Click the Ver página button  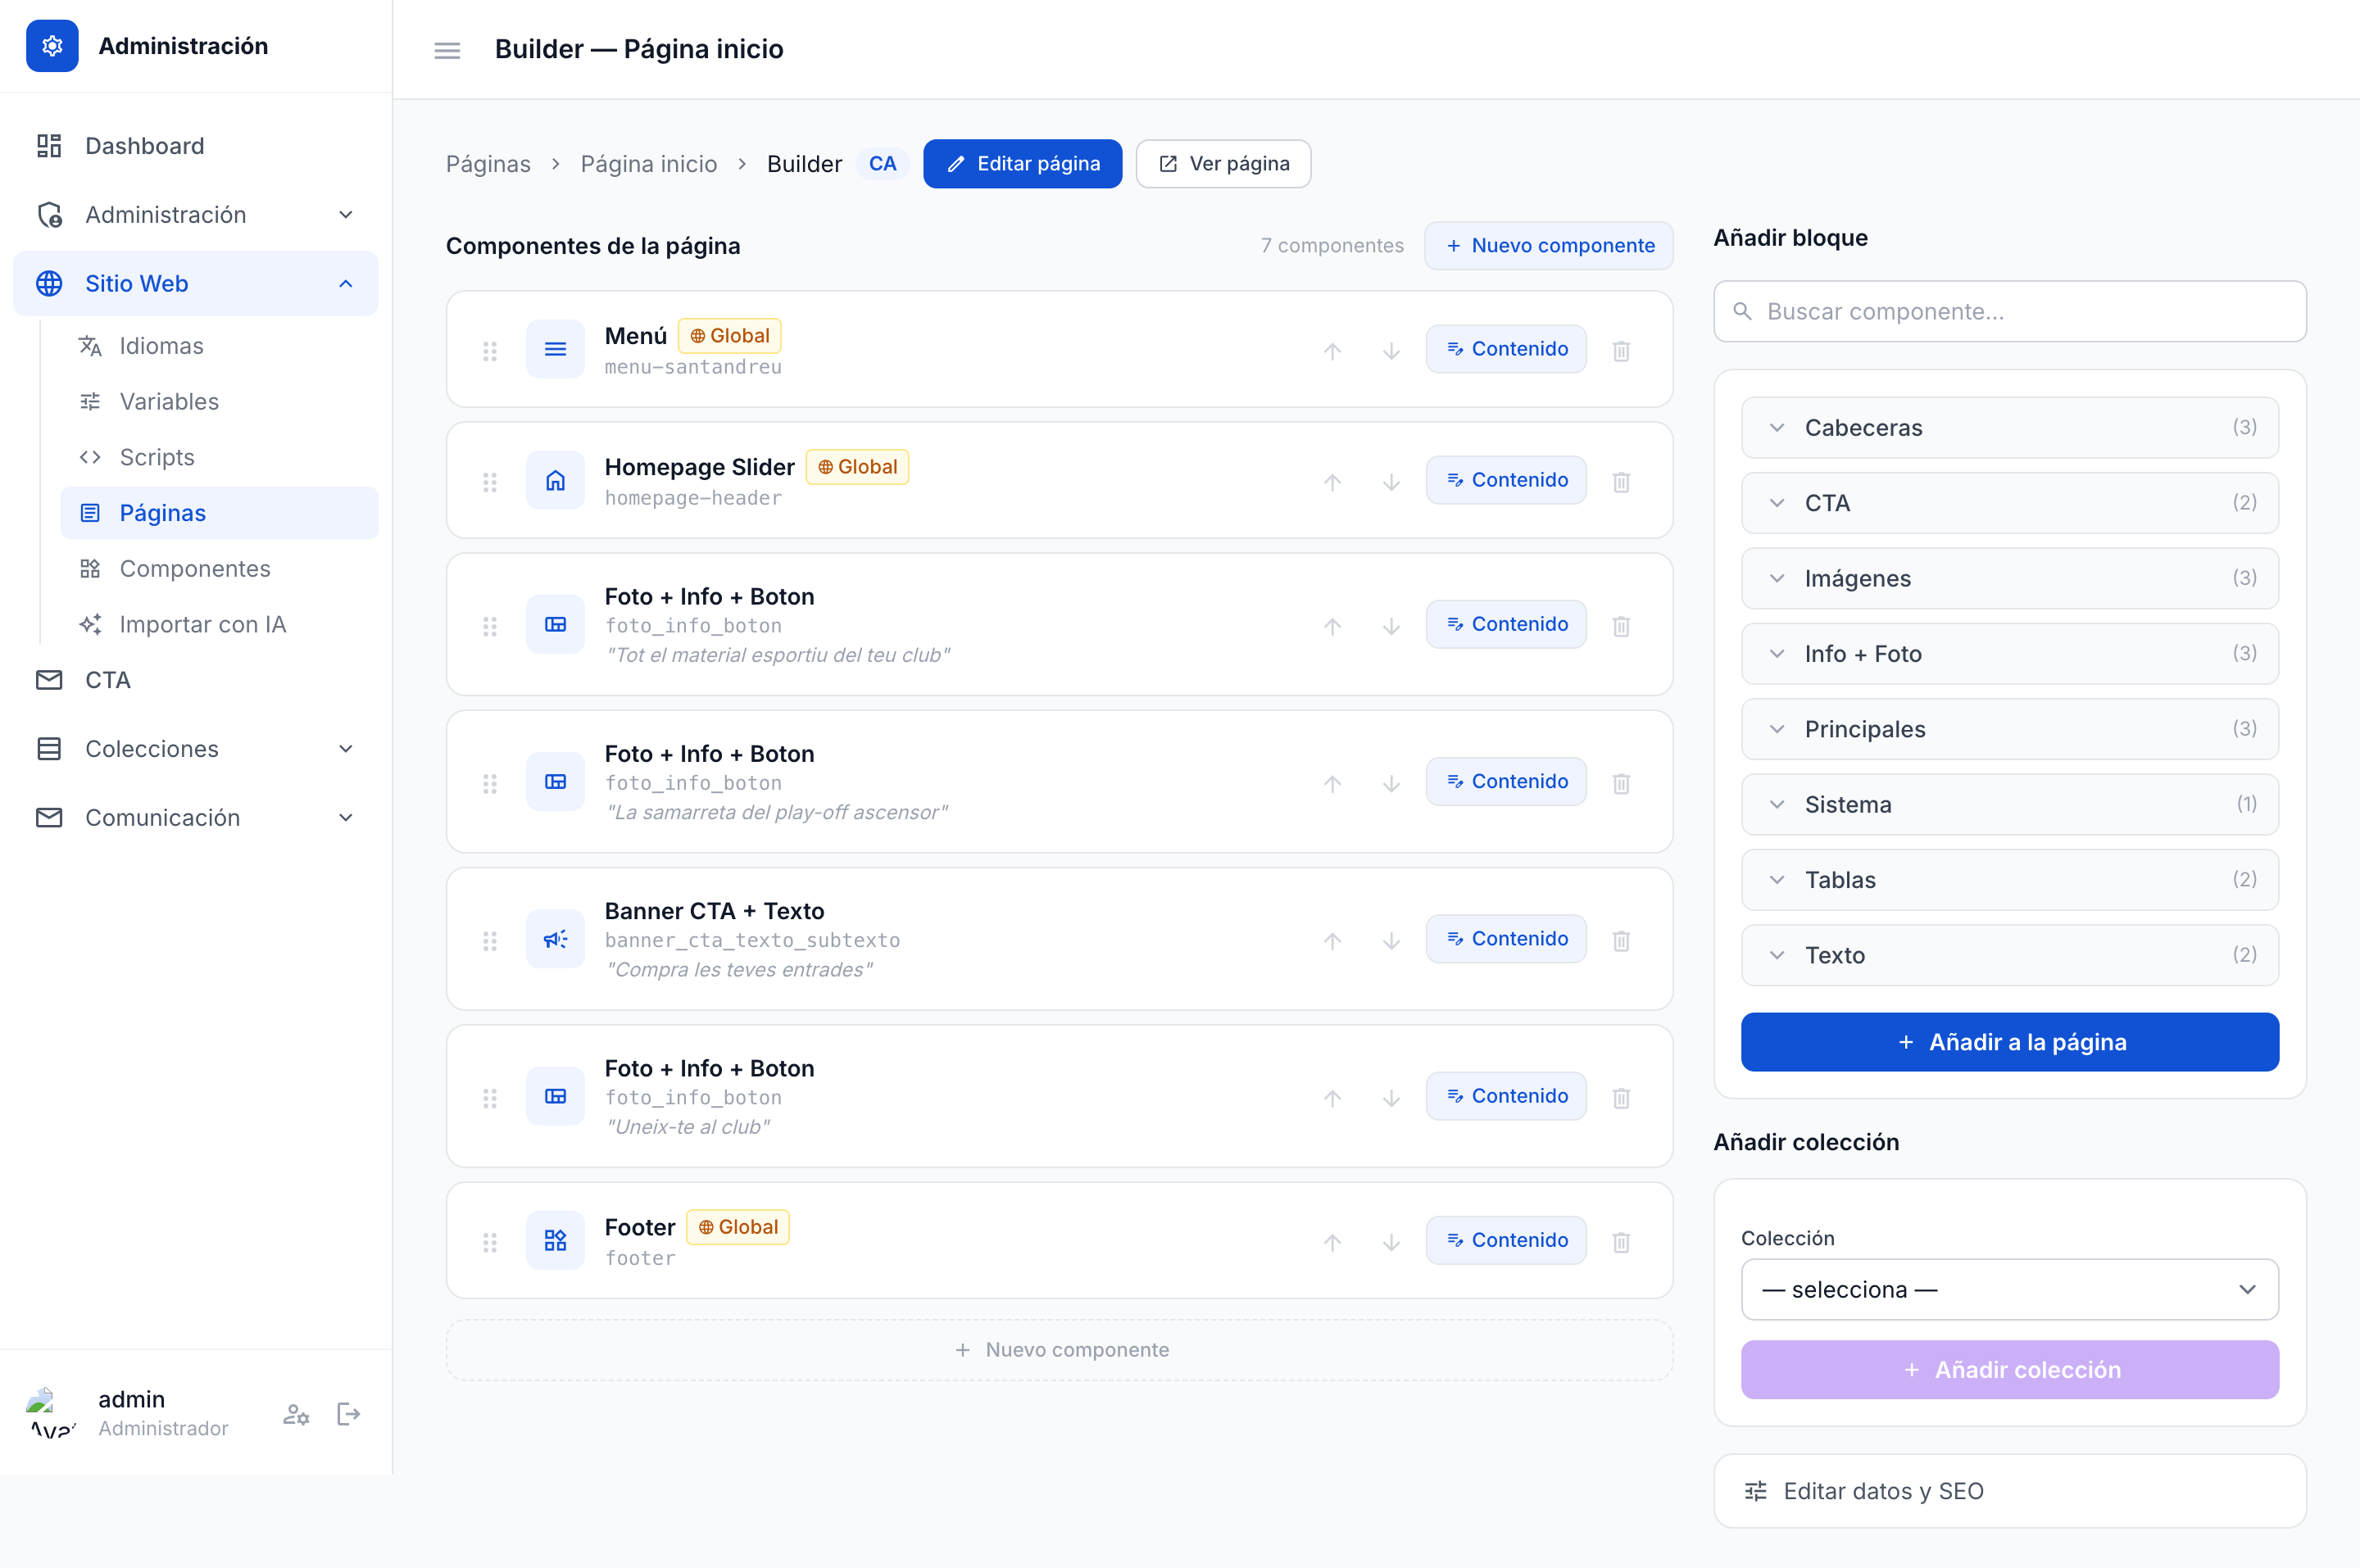tap(1223, 164)
